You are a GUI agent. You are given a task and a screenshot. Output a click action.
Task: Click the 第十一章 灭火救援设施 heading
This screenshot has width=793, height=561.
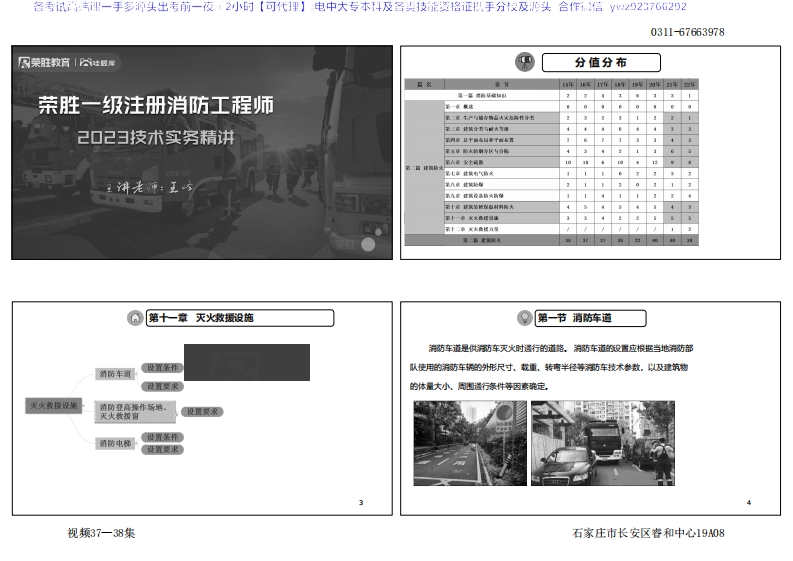tap(201, 318)
